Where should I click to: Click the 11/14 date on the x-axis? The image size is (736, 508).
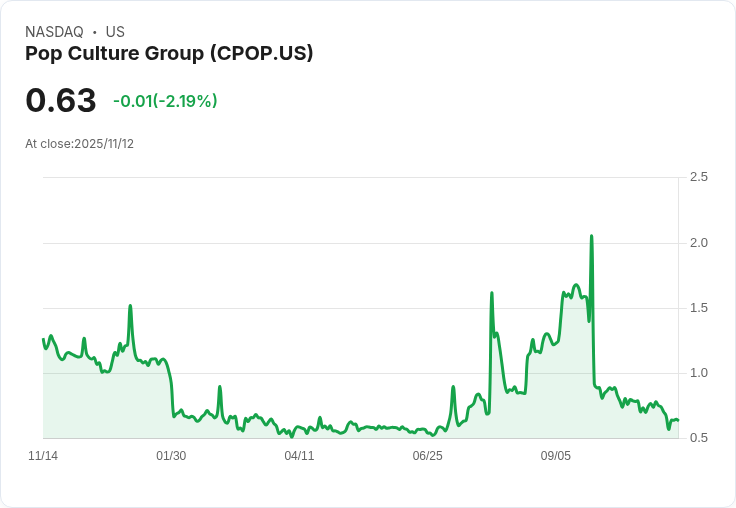[43, 456]
